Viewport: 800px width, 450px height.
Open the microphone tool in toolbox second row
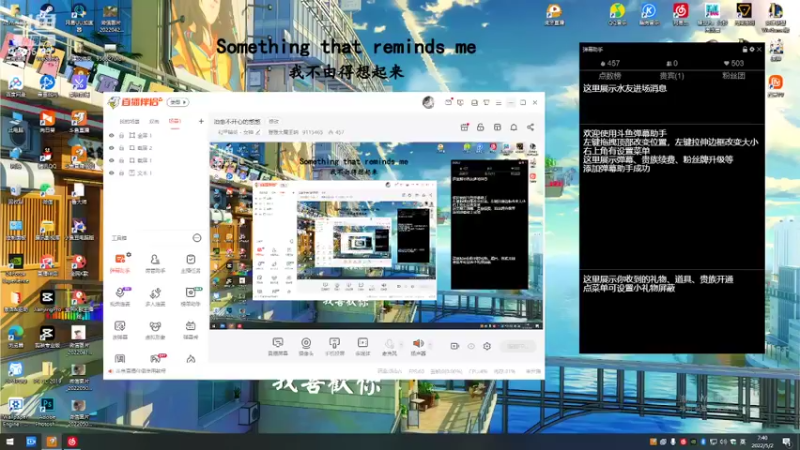(120, 296)
